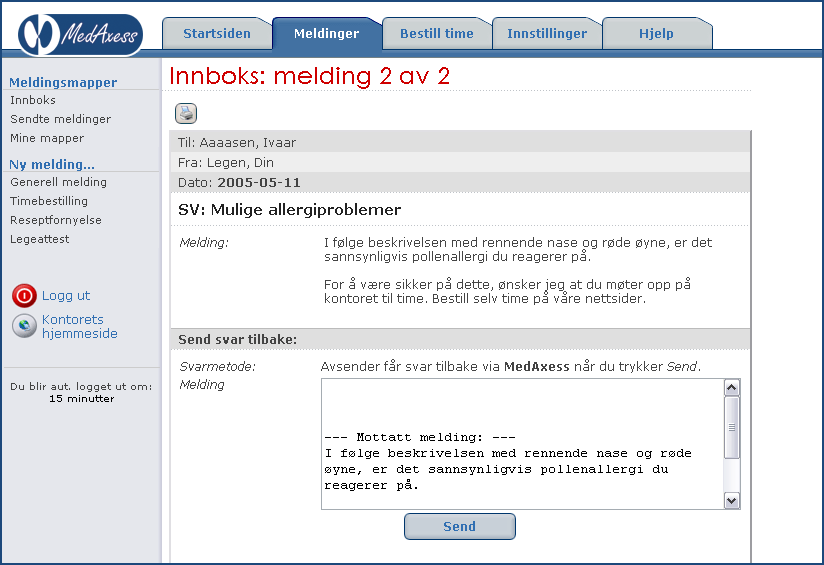Open Sendte meldinger folder
The height and width of the screenshot is (565, 824).
tap(60, 119)
